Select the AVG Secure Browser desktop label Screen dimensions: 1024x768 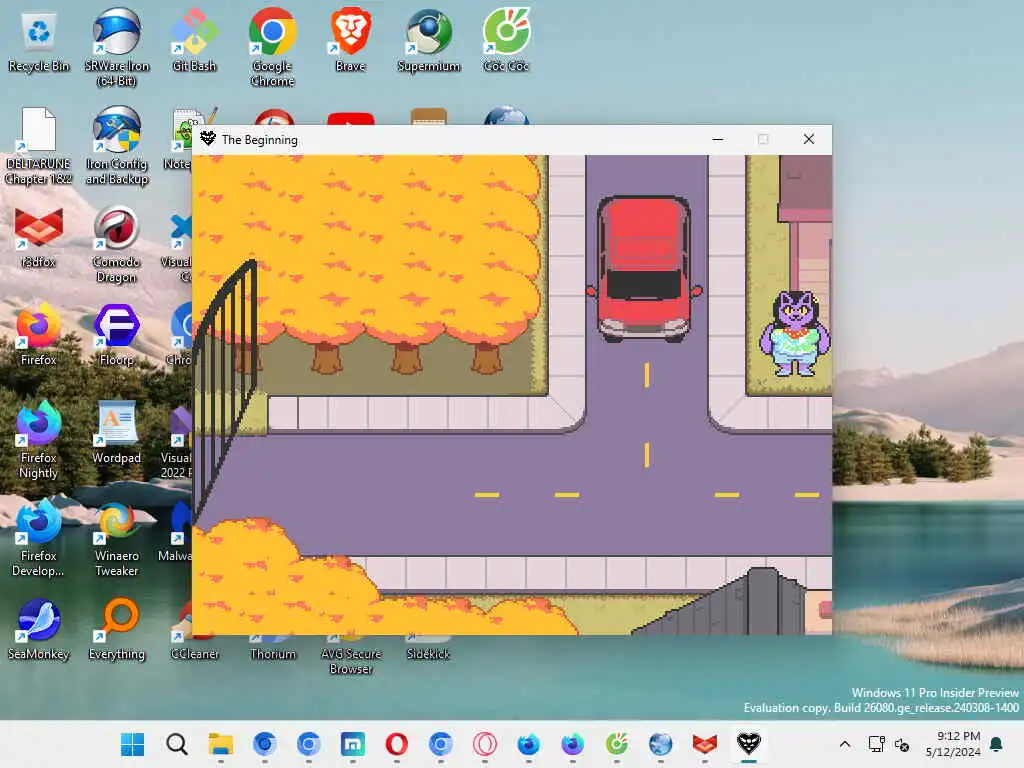(351, 661)
